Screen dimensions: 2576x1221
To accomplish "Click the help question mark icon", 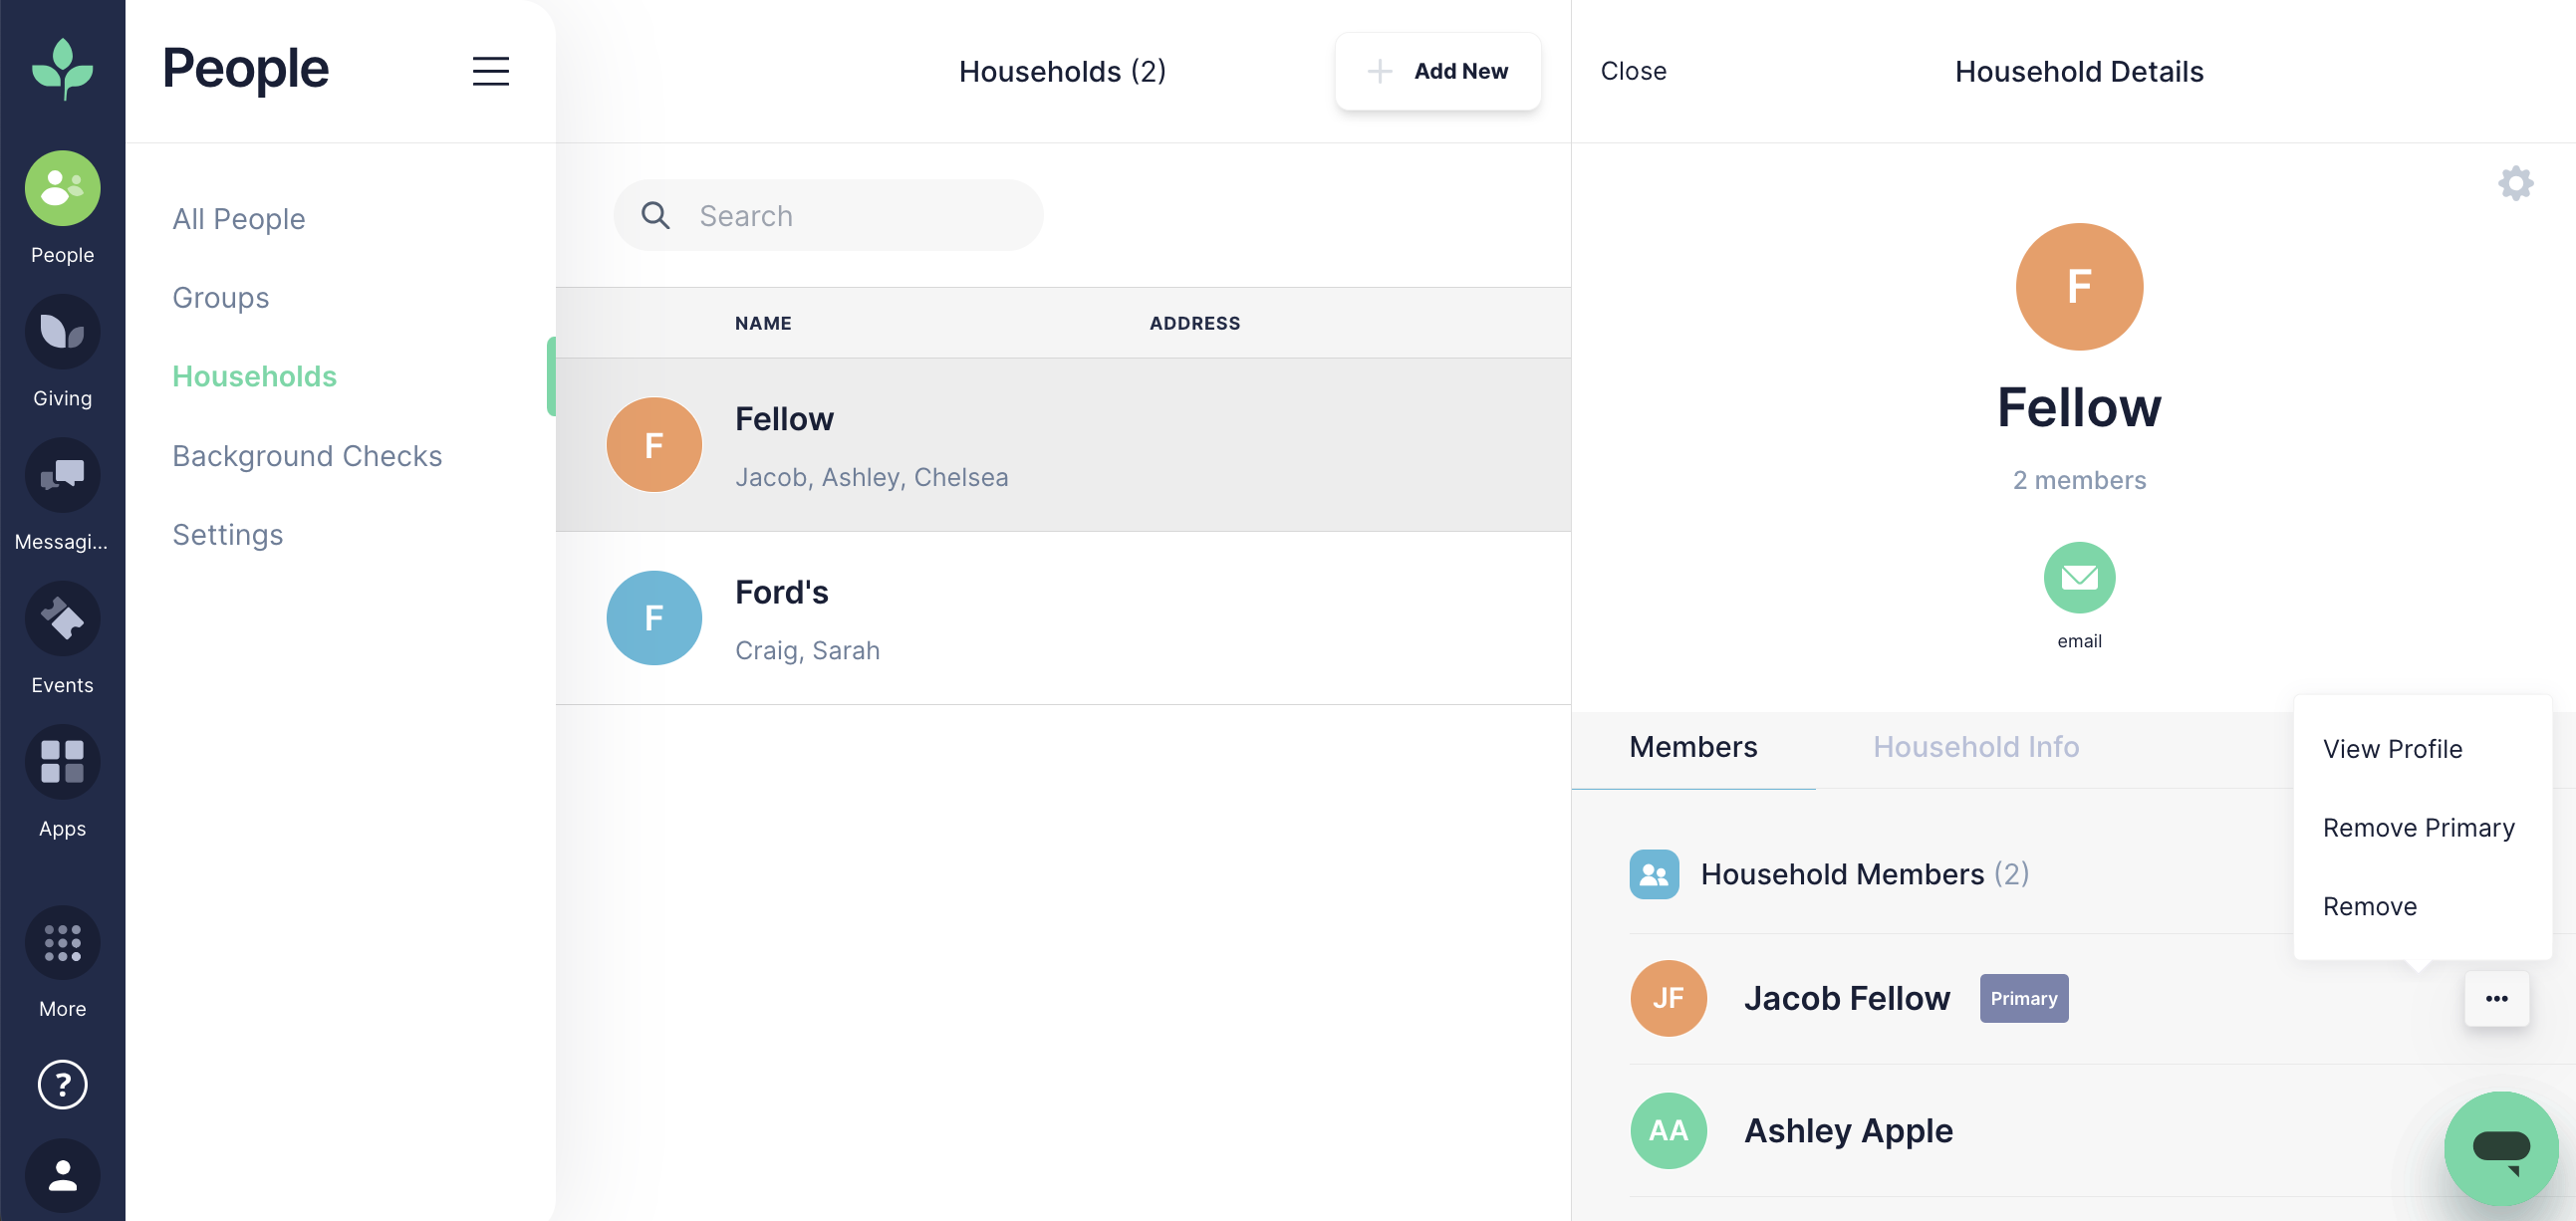I will click(62, 1085).
